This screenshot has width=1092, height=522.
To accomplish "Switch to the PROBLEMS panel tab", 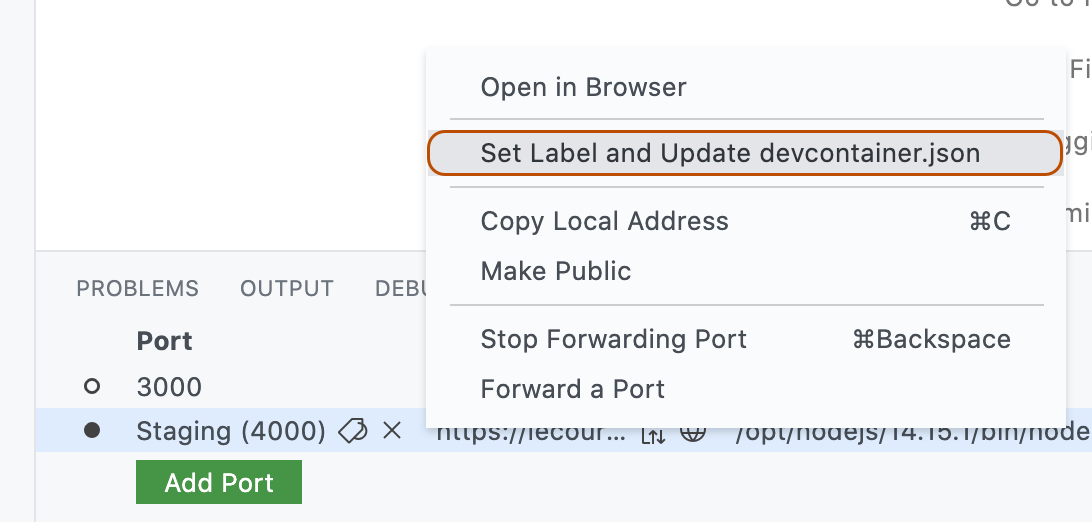I will click(x=137, y=288).
